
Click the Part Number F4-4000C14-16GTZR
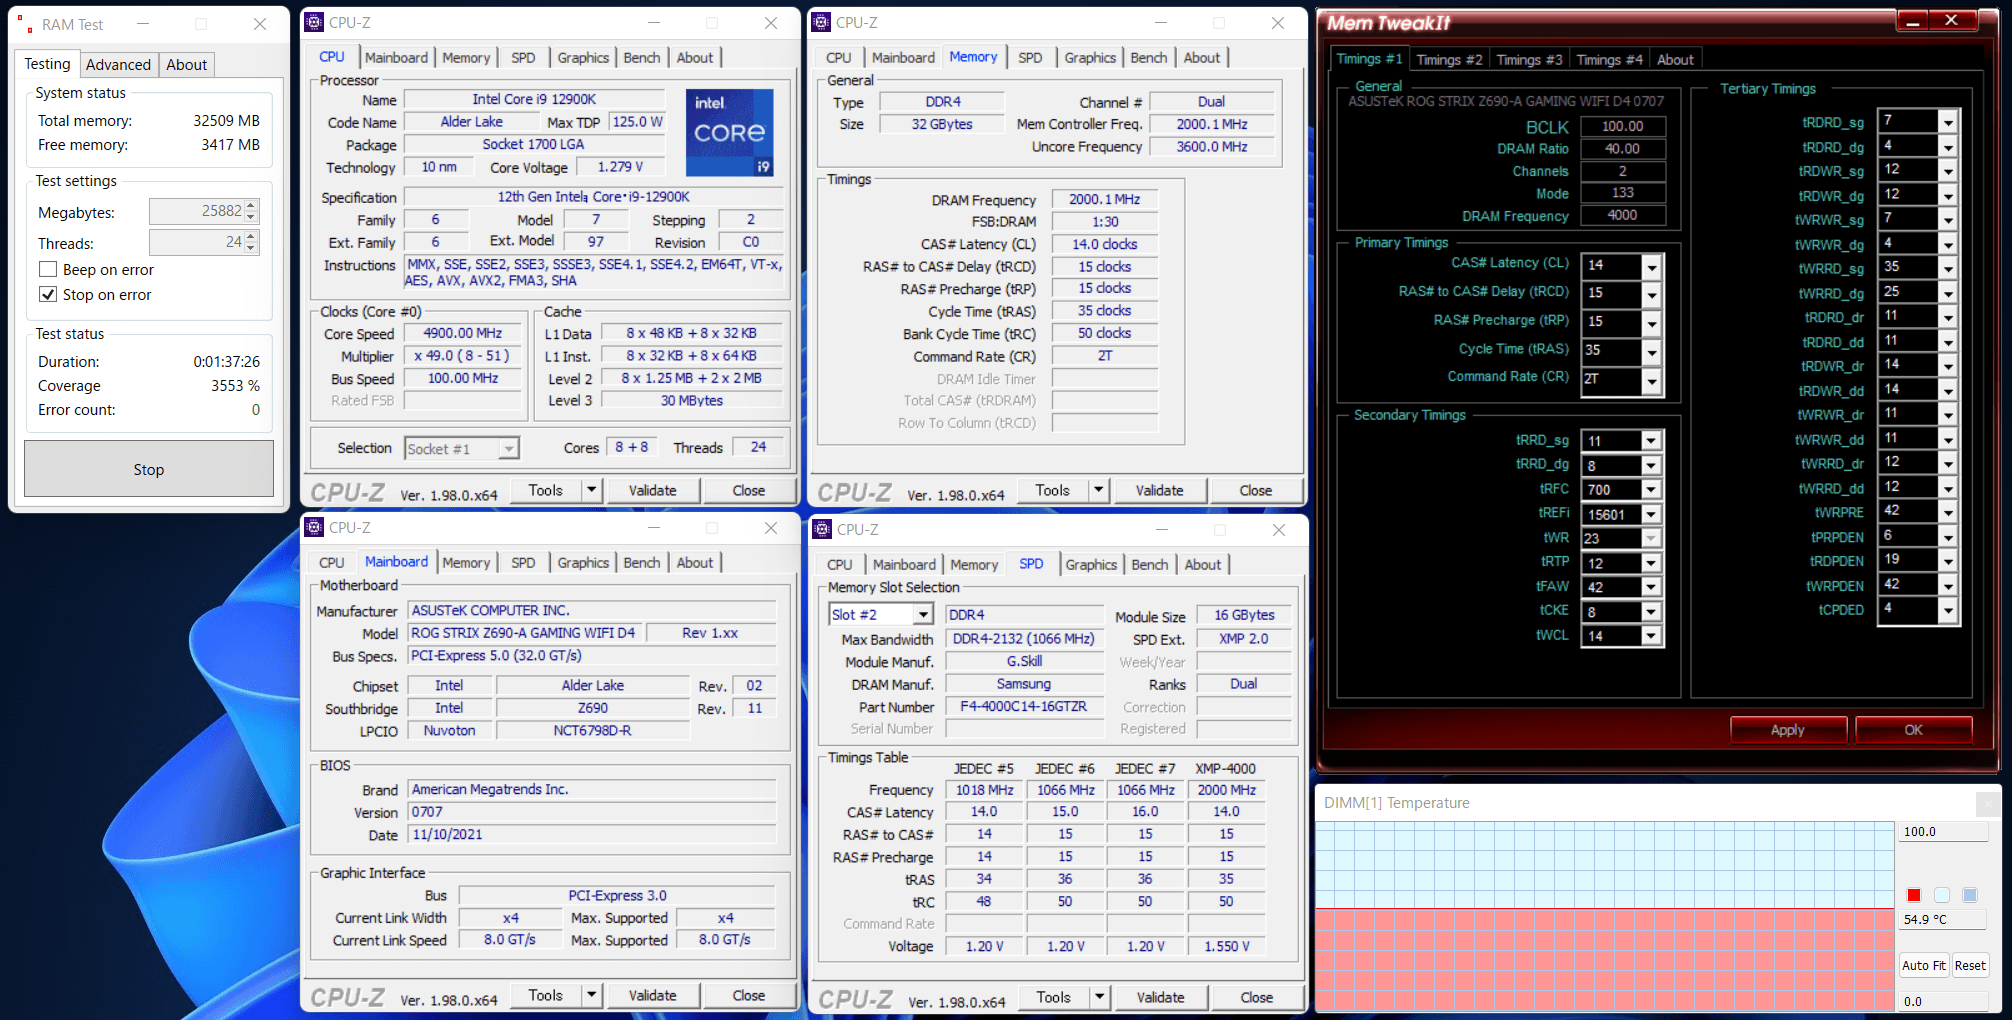point(1023,707)
